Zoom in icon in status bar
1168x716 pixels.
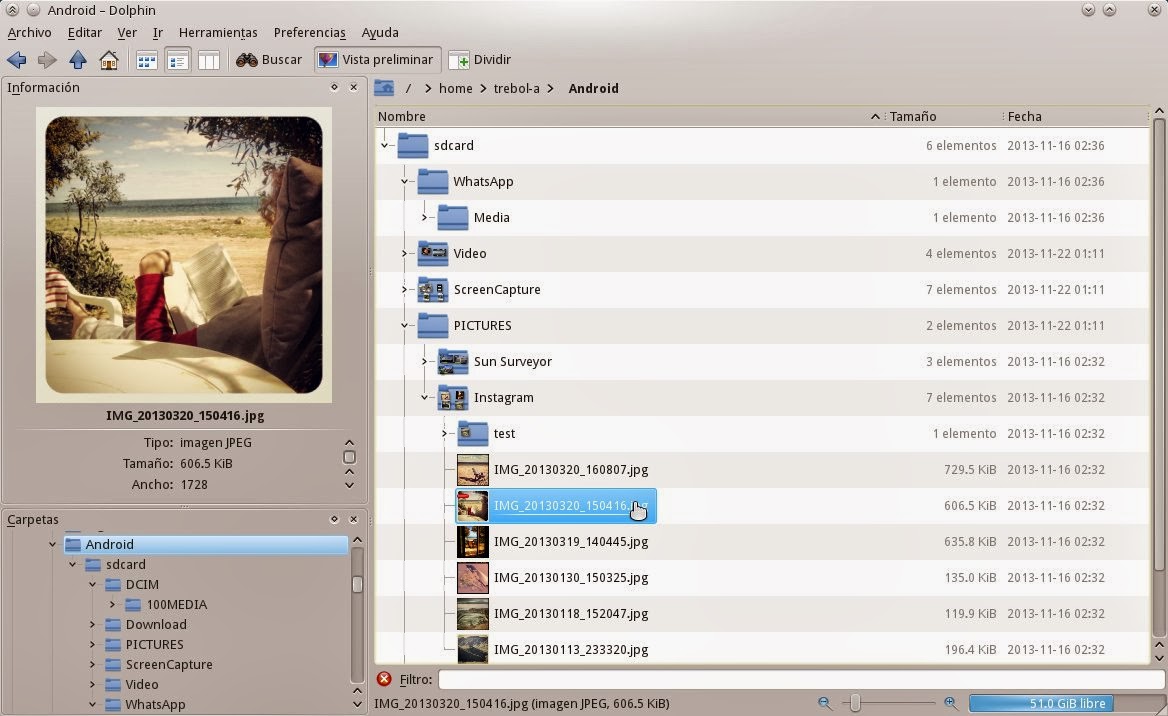[x=950, y=703]
